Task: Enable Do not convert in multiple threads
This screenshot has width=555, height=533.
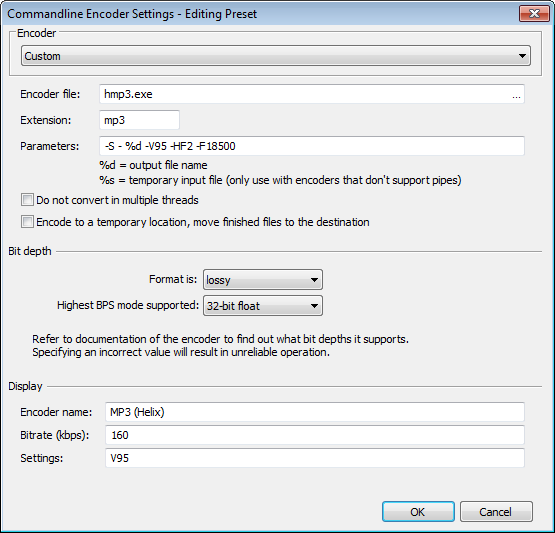Action: (27, 200)
